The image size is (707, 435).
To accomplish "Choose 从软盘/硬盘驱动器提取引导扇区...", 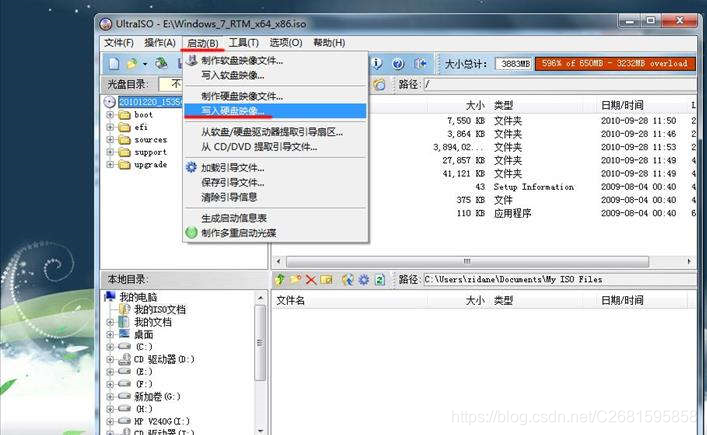I will [275, 132].
